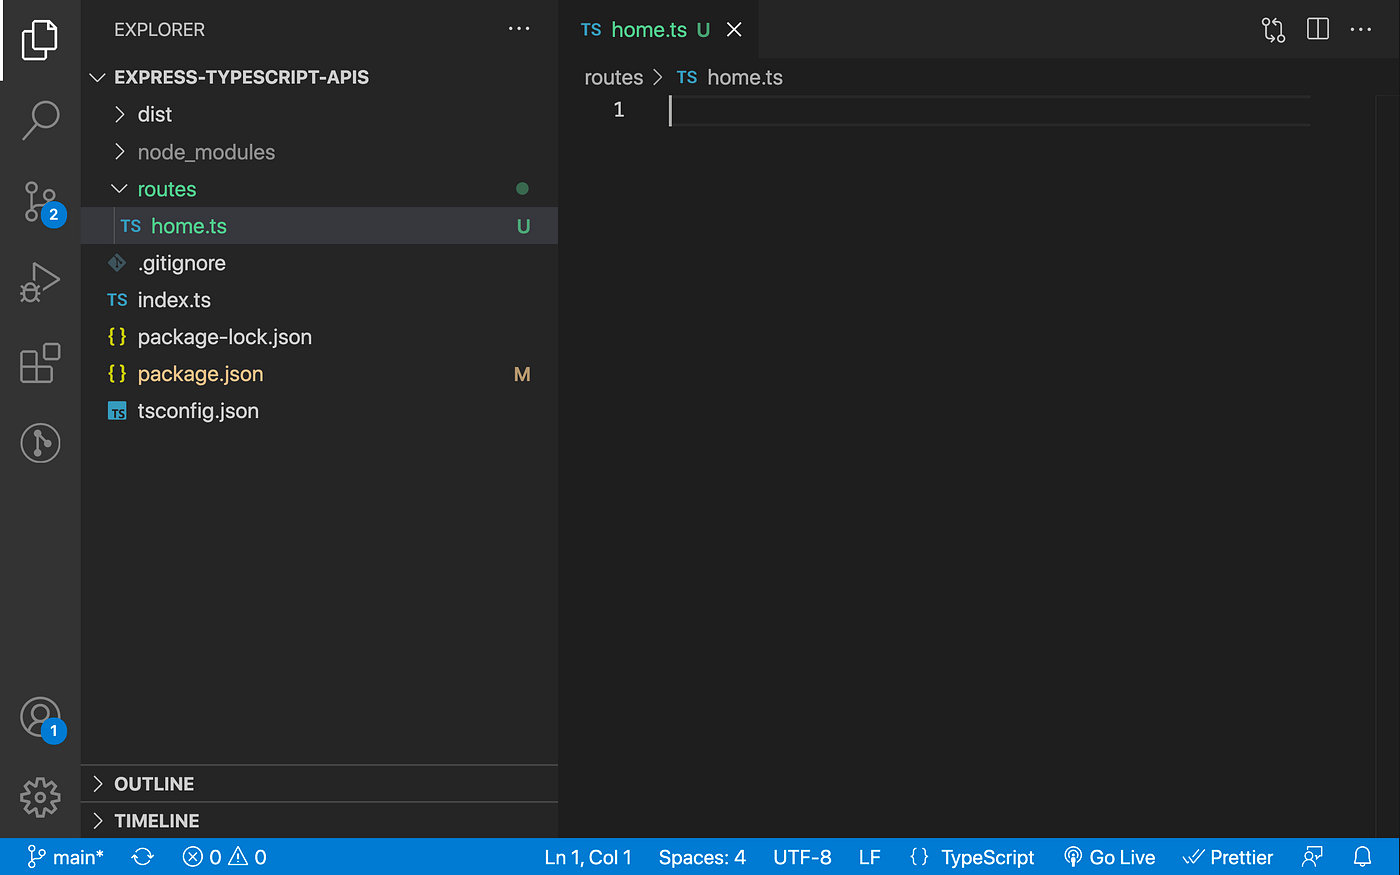
Task: Click the feedback icon in the status bar
Action: click(1312, 856)
